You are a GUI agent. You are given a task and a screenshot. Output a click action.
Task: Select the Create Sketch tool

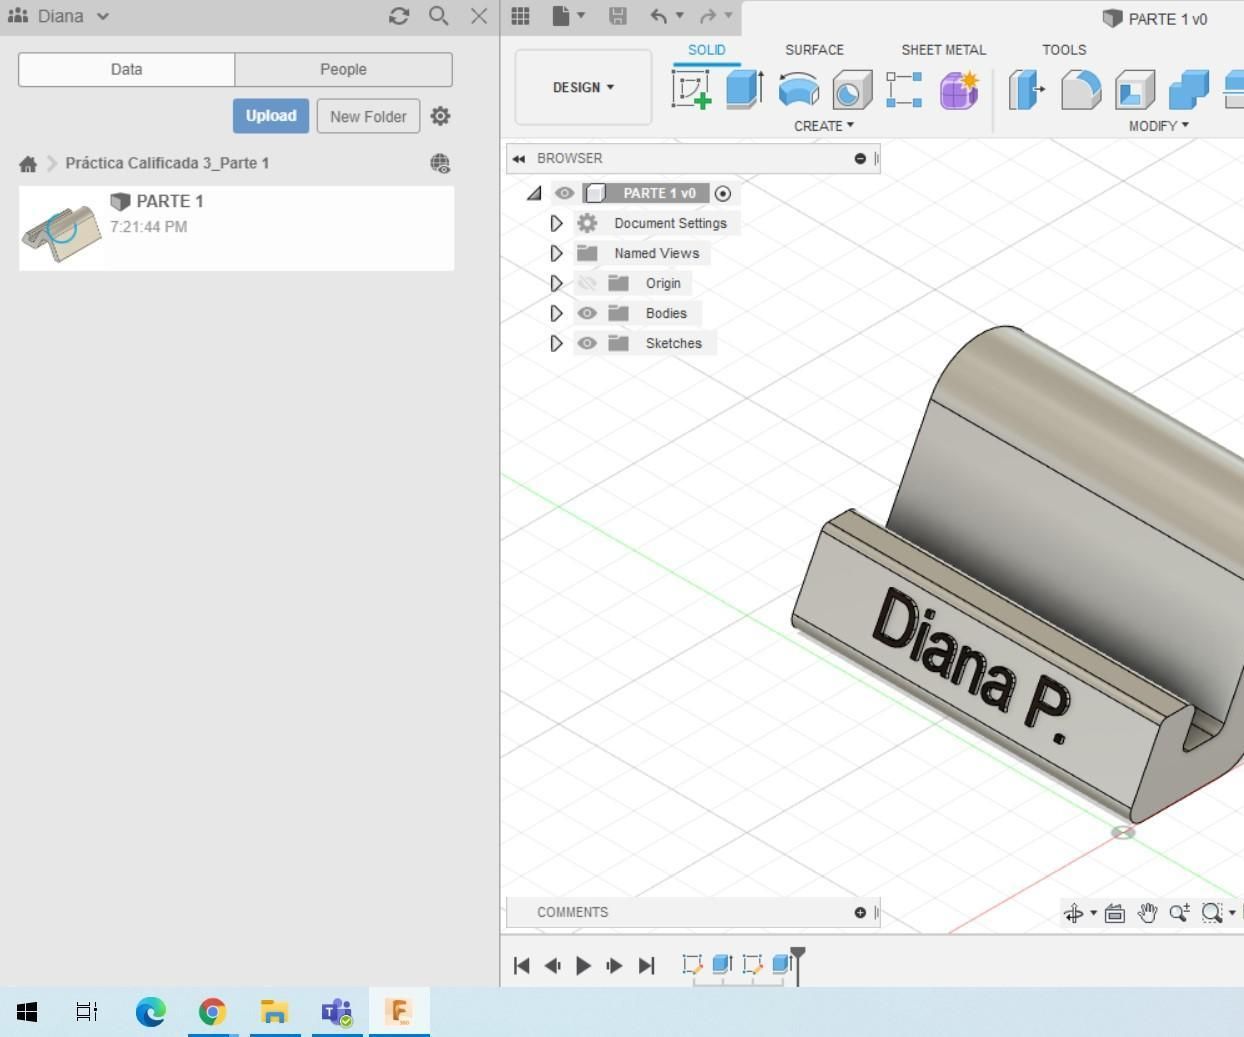click(x=691, y=89)
